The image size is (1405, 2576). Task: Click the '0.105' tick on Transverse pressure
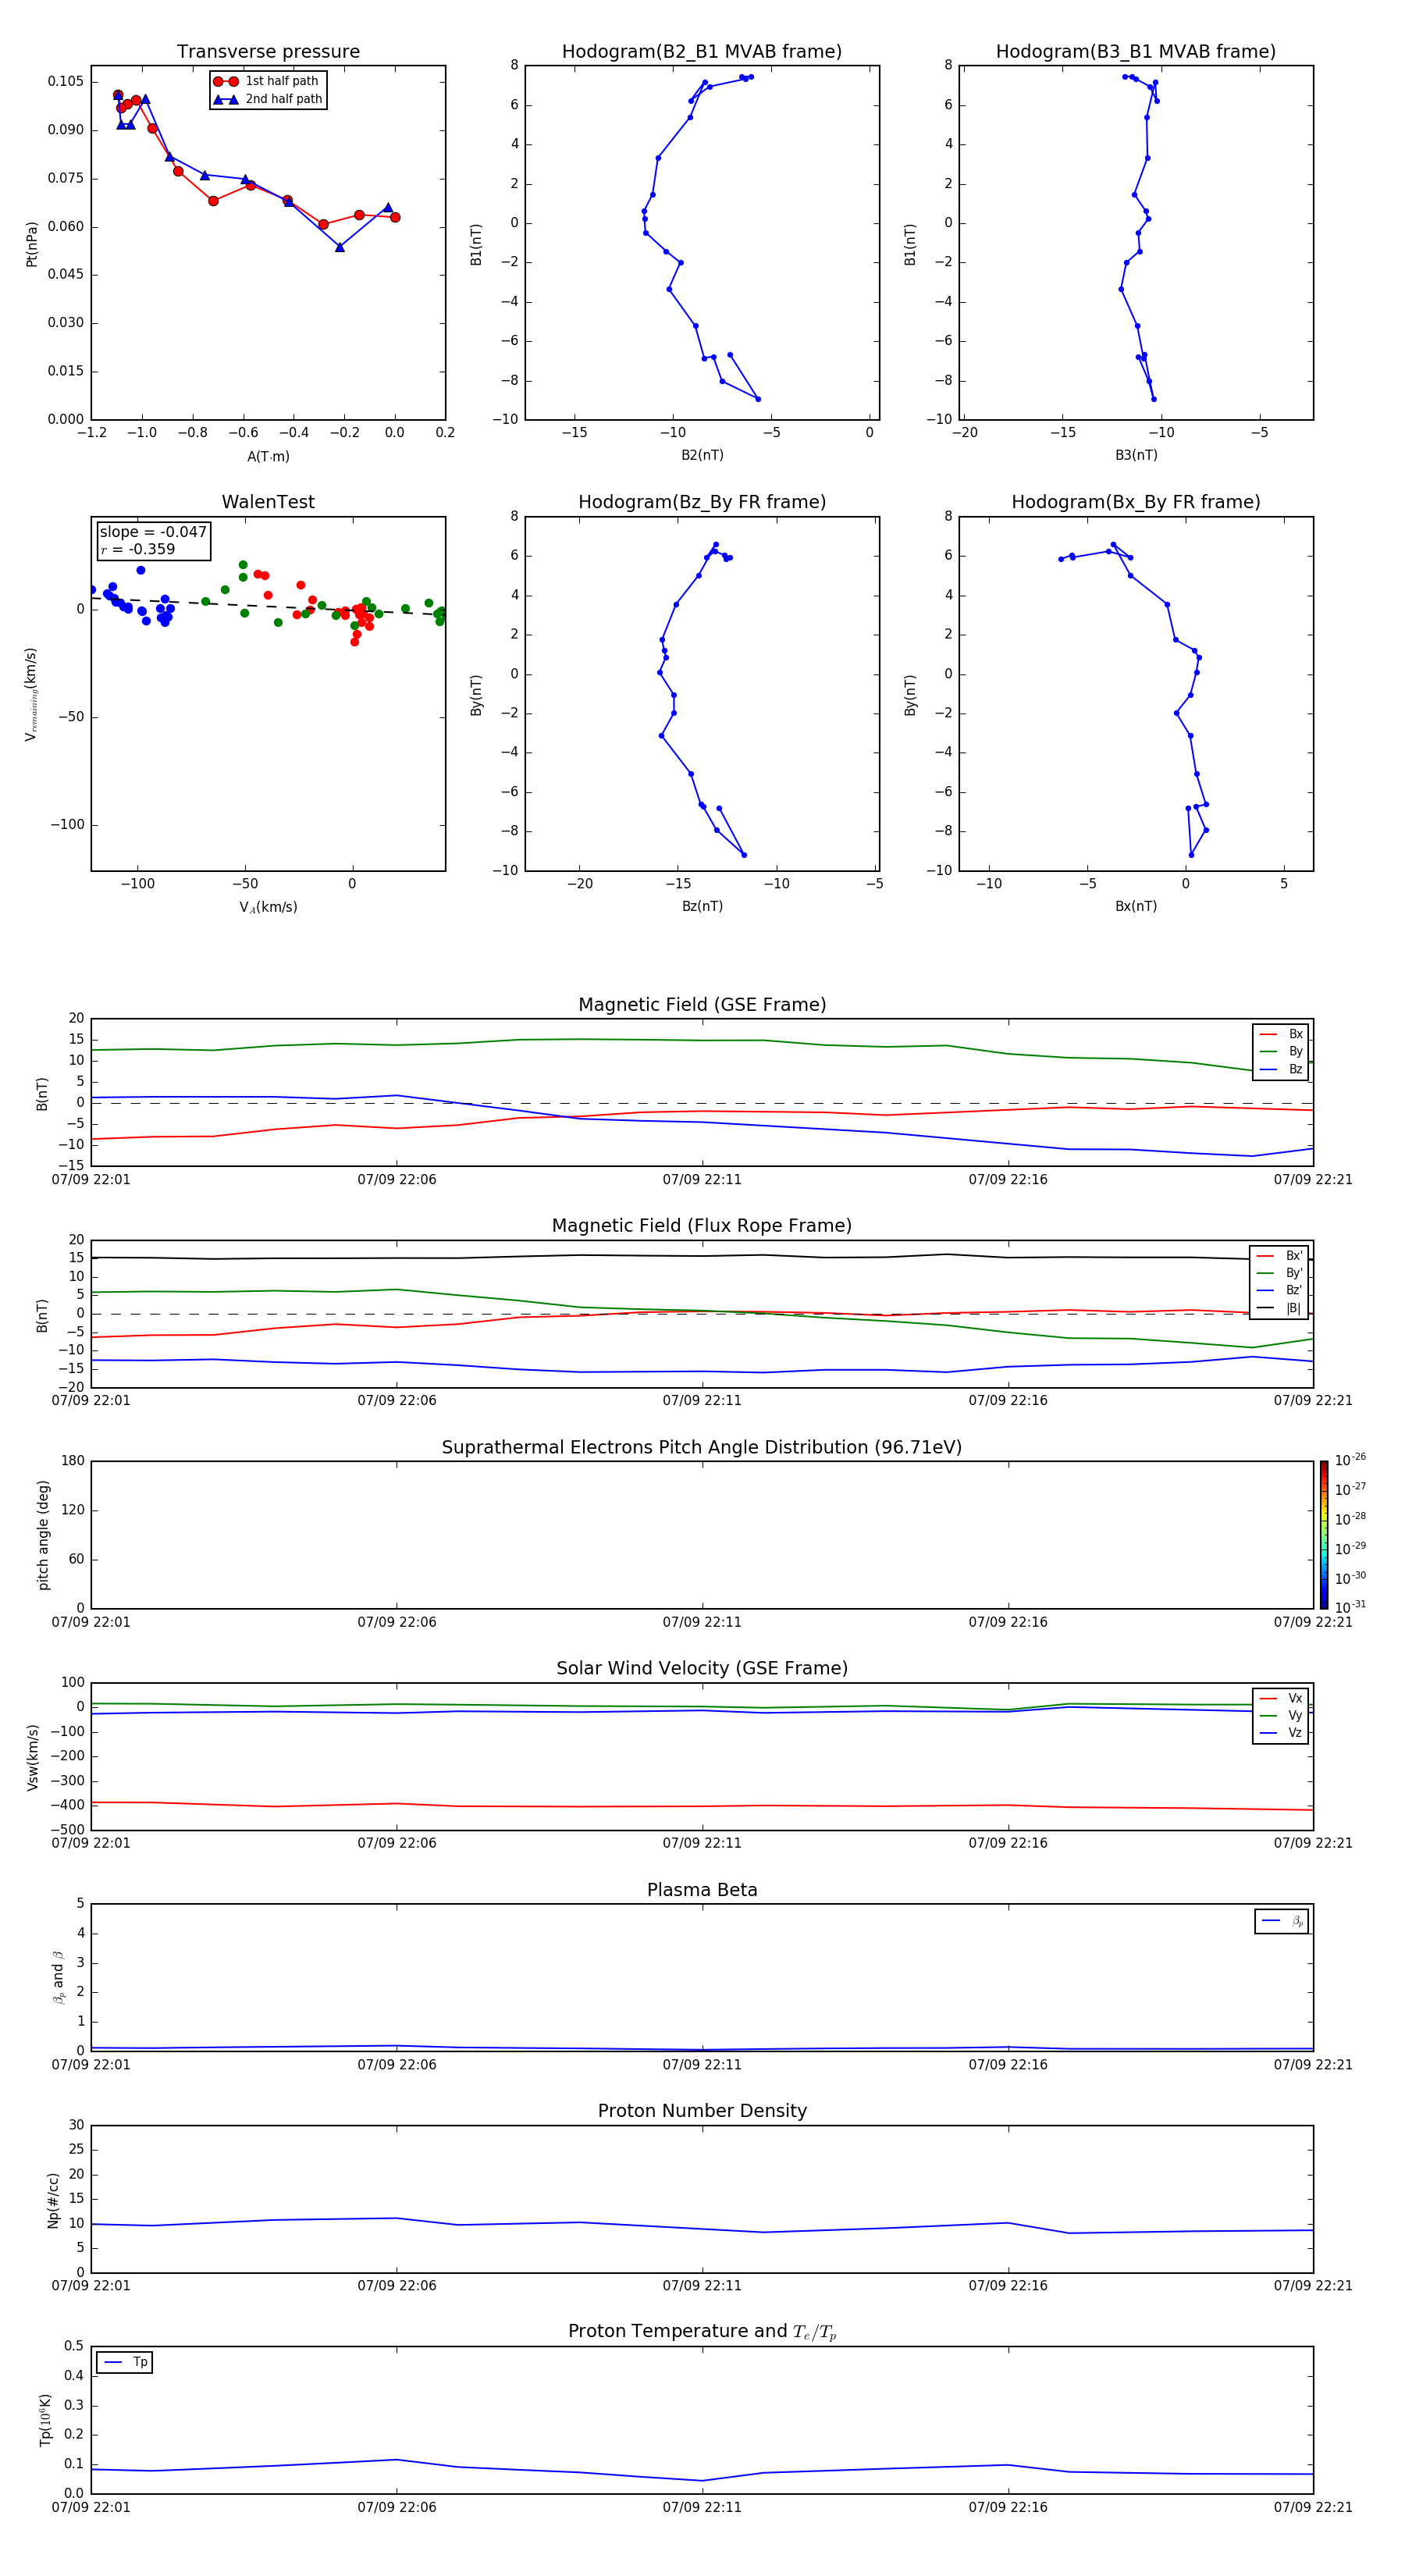(66, 81)
